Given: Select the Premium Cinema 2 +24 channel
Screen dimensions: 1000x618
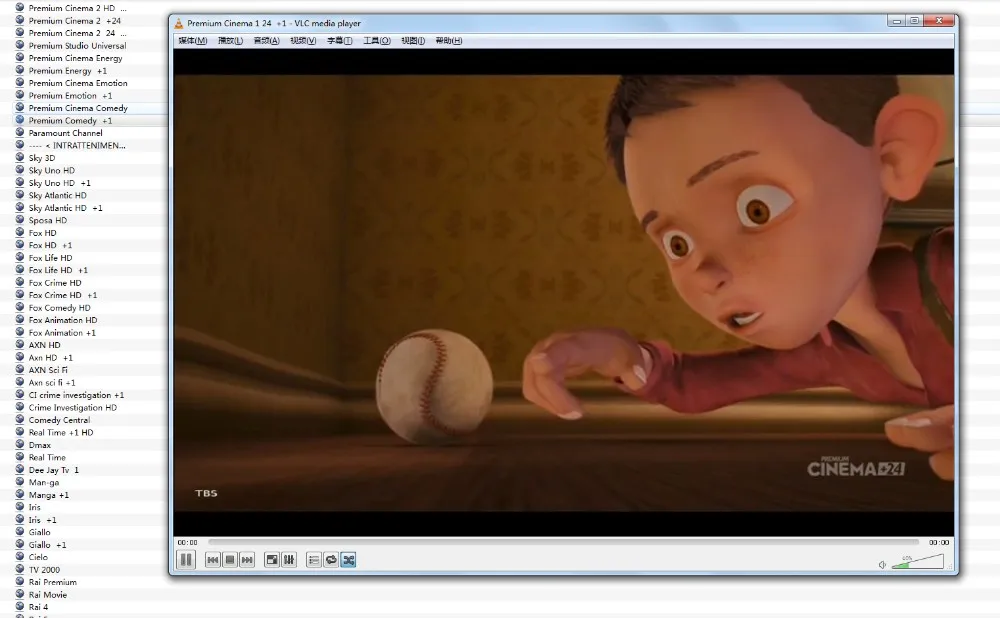Looking at the screenshot, I should click(75, 20).
